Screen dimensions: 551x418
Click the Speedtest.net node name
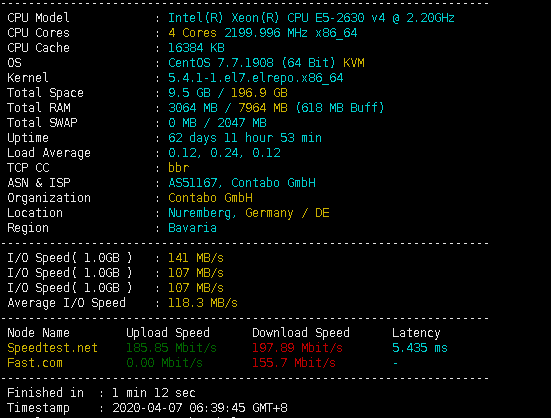52,348
